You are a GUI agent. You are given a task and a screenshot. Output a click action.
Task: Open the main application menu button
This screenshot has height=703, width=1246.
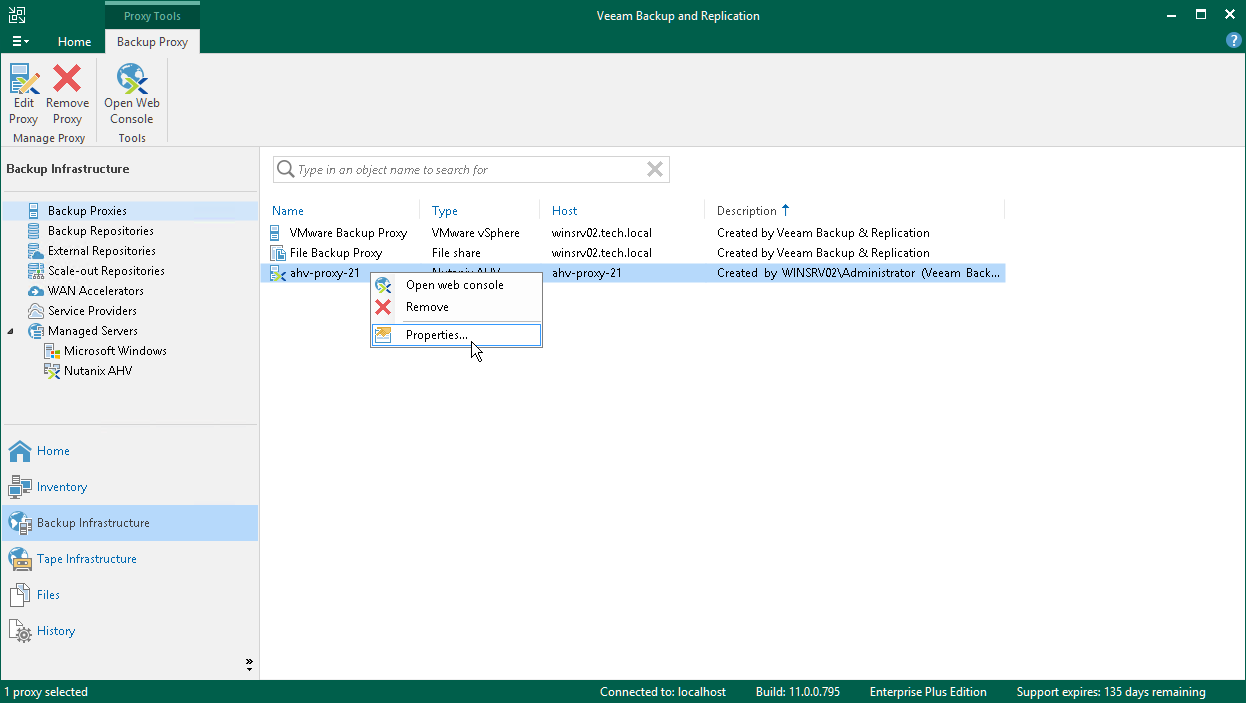coord(20,42)
